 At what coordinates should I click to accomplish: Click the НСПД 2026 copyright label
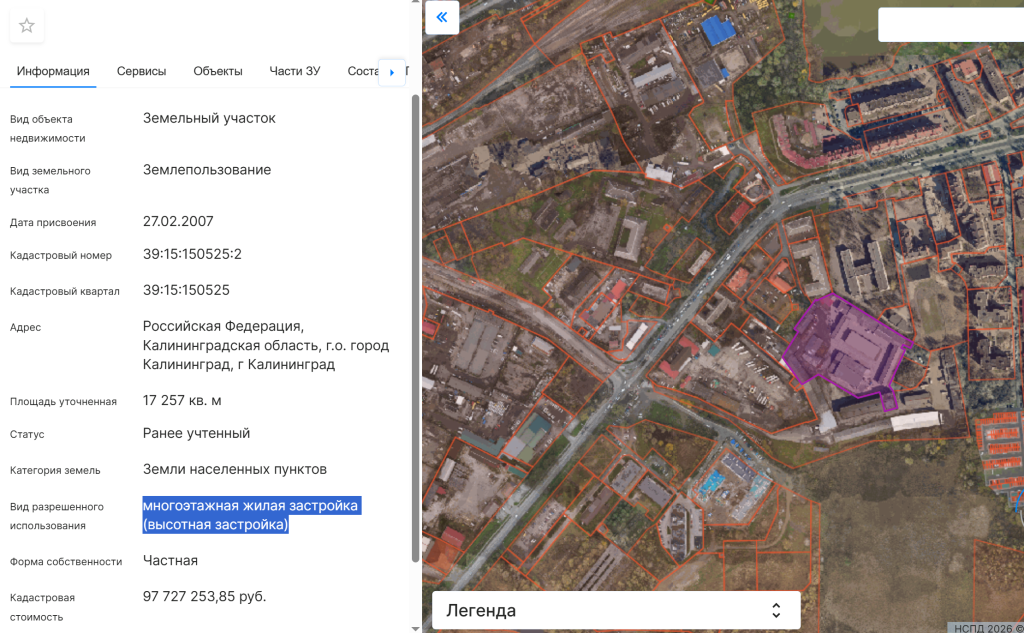984,627
